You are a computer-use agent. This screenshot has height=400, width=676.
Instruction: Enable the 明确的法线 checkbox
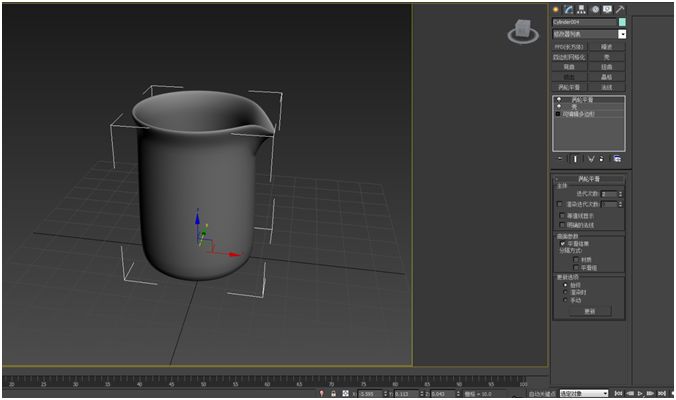[x=562, y=225]
